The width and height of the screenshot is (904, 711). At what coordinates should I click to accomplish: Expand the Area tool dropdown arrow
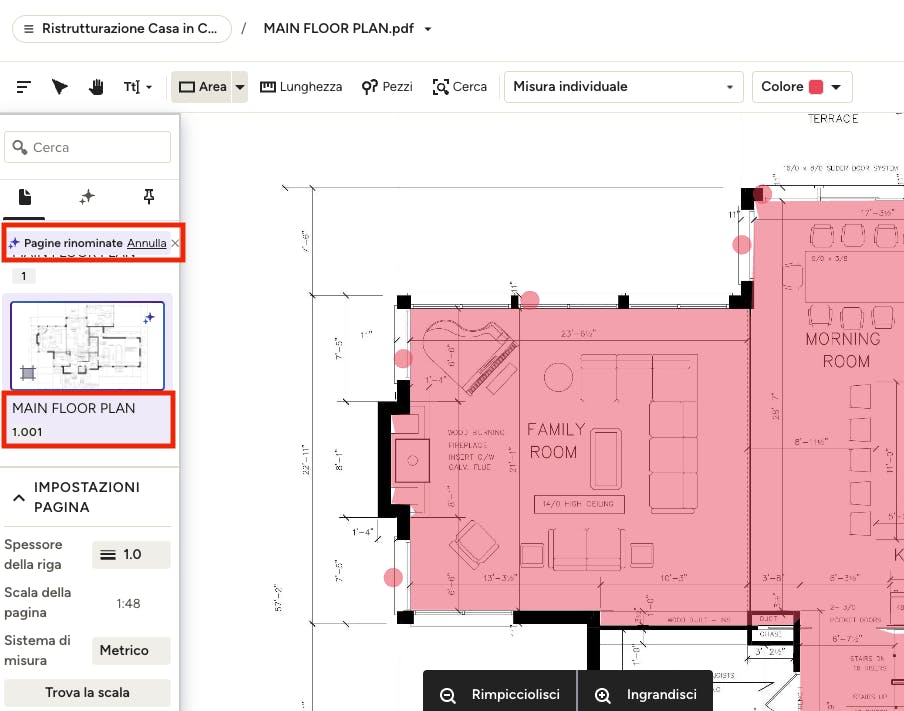[240, 87]
